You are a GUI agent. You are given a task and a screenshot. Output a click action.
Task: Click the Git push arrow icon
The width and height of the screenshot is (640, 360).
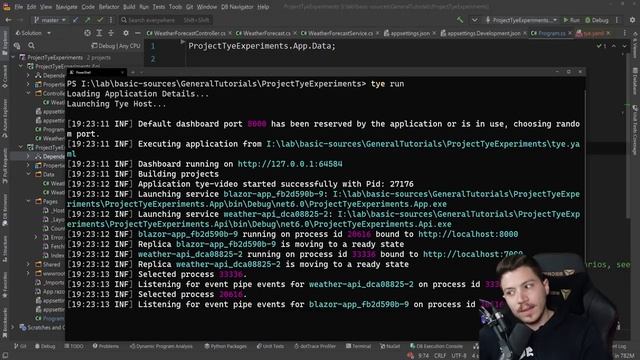(x=87, y=20)
